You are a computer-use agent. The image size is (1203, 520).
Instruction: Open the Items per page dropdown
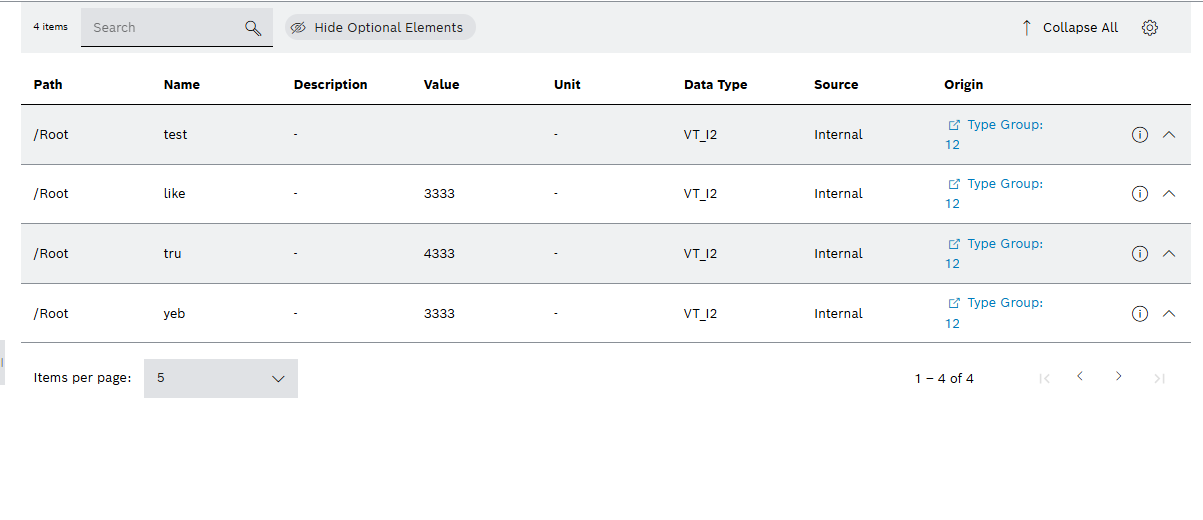pyautogui.click(x=221, y=378)
